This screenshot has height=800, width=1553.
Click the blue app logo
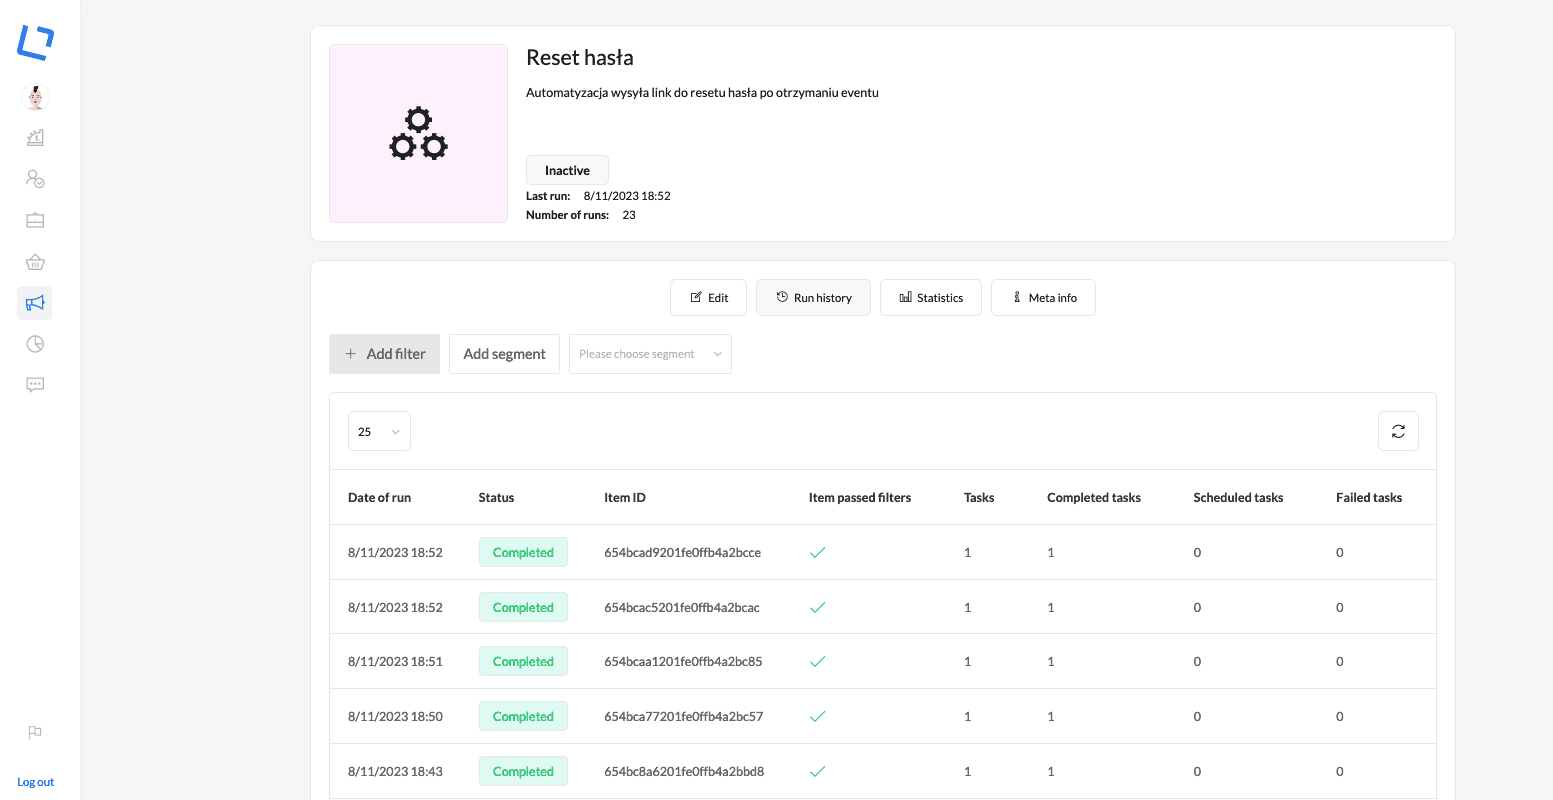pos(36,42)
